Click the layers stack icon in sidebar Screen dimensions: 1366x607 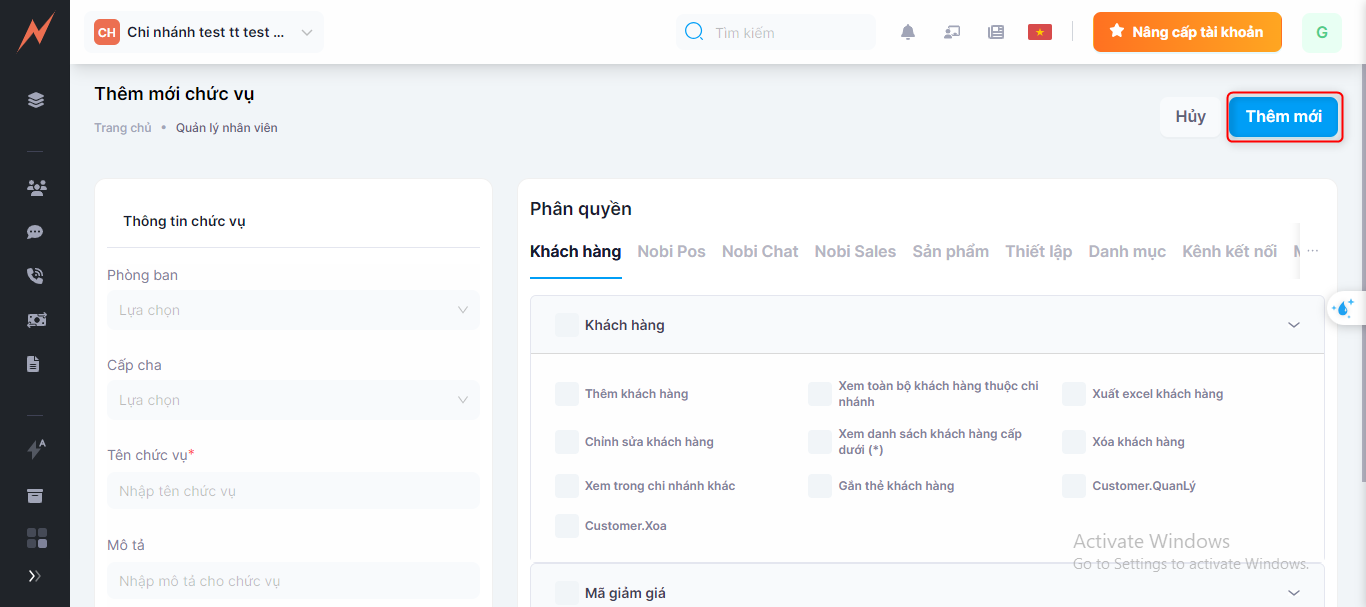[36, 100]
